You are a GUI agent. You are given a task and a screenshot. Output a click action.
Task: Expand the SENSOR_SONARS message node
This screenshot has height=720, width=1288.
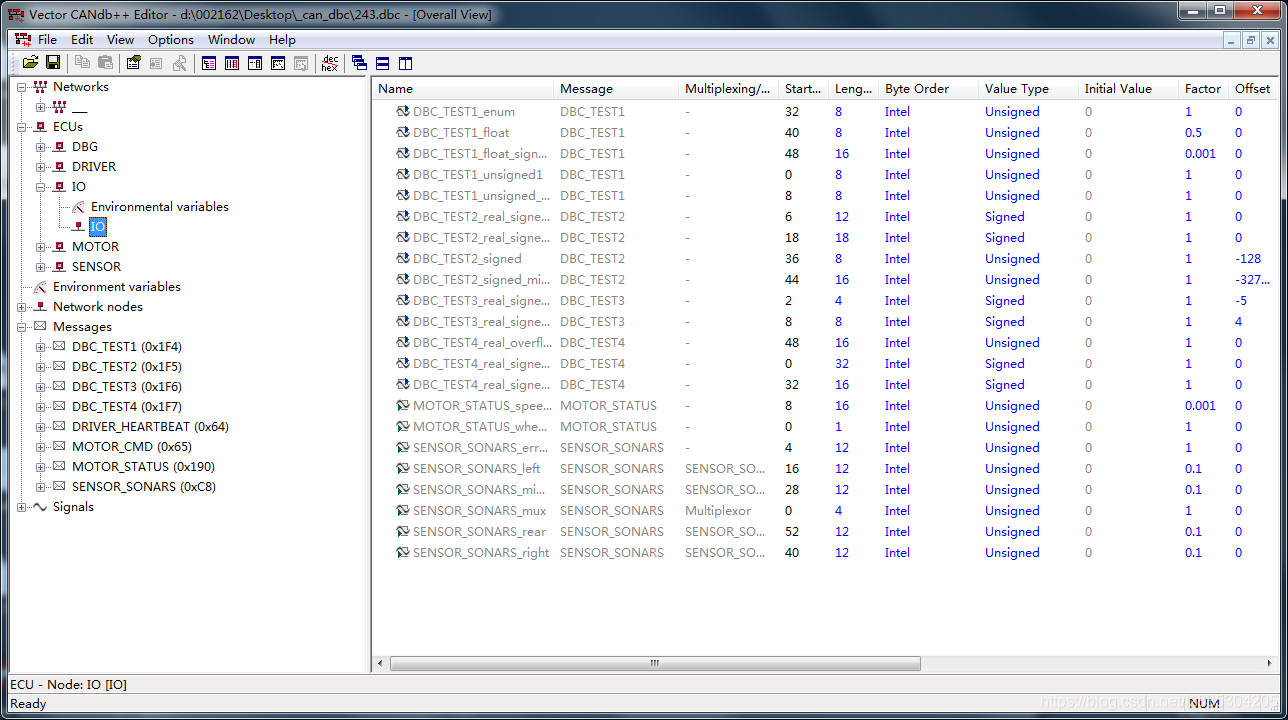click(41, 487)
